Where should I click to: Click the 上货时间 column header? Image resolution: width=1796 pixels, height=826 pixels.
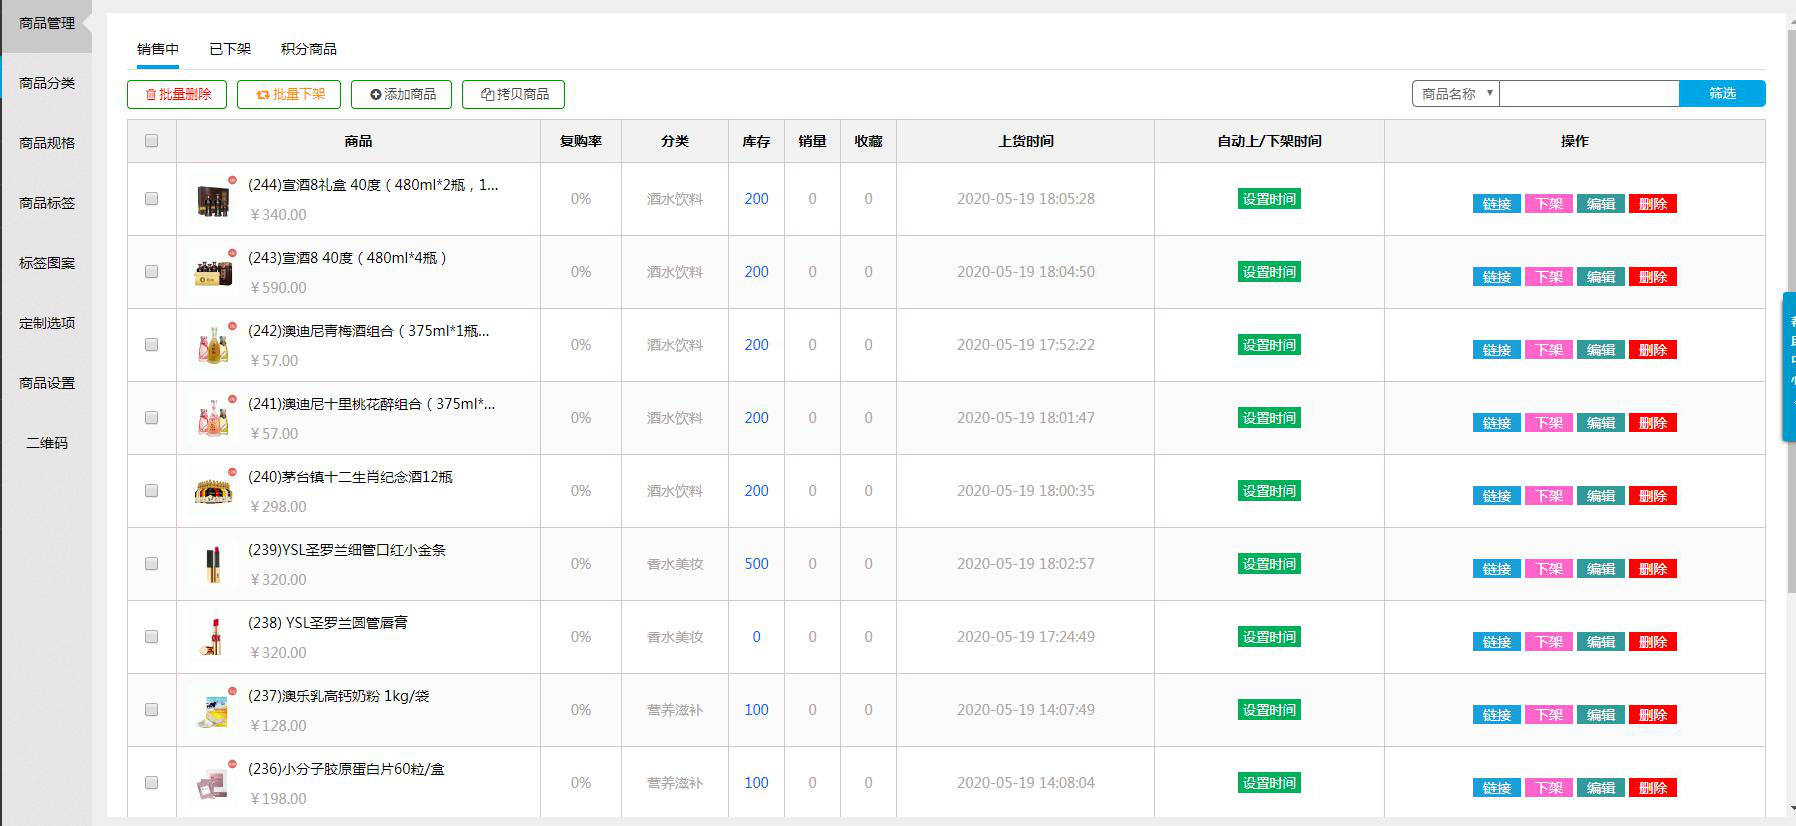point(1026,141)
